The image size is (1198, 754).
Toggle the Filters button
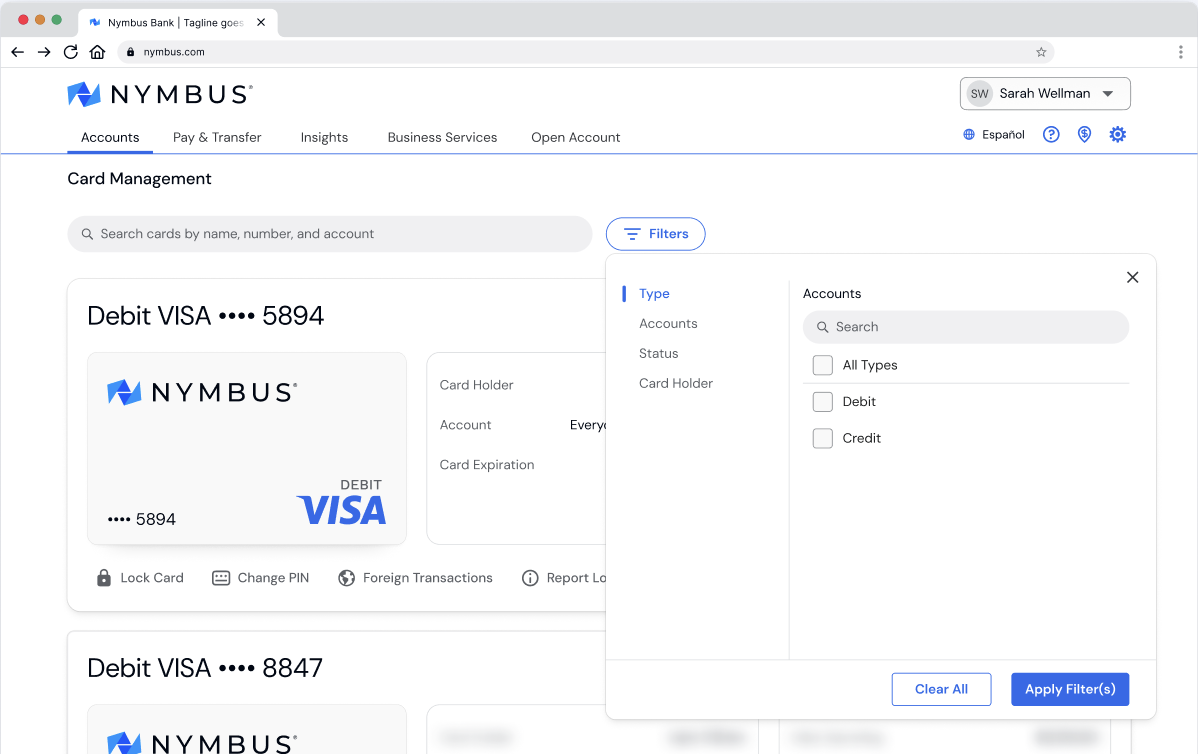(656, 234)
